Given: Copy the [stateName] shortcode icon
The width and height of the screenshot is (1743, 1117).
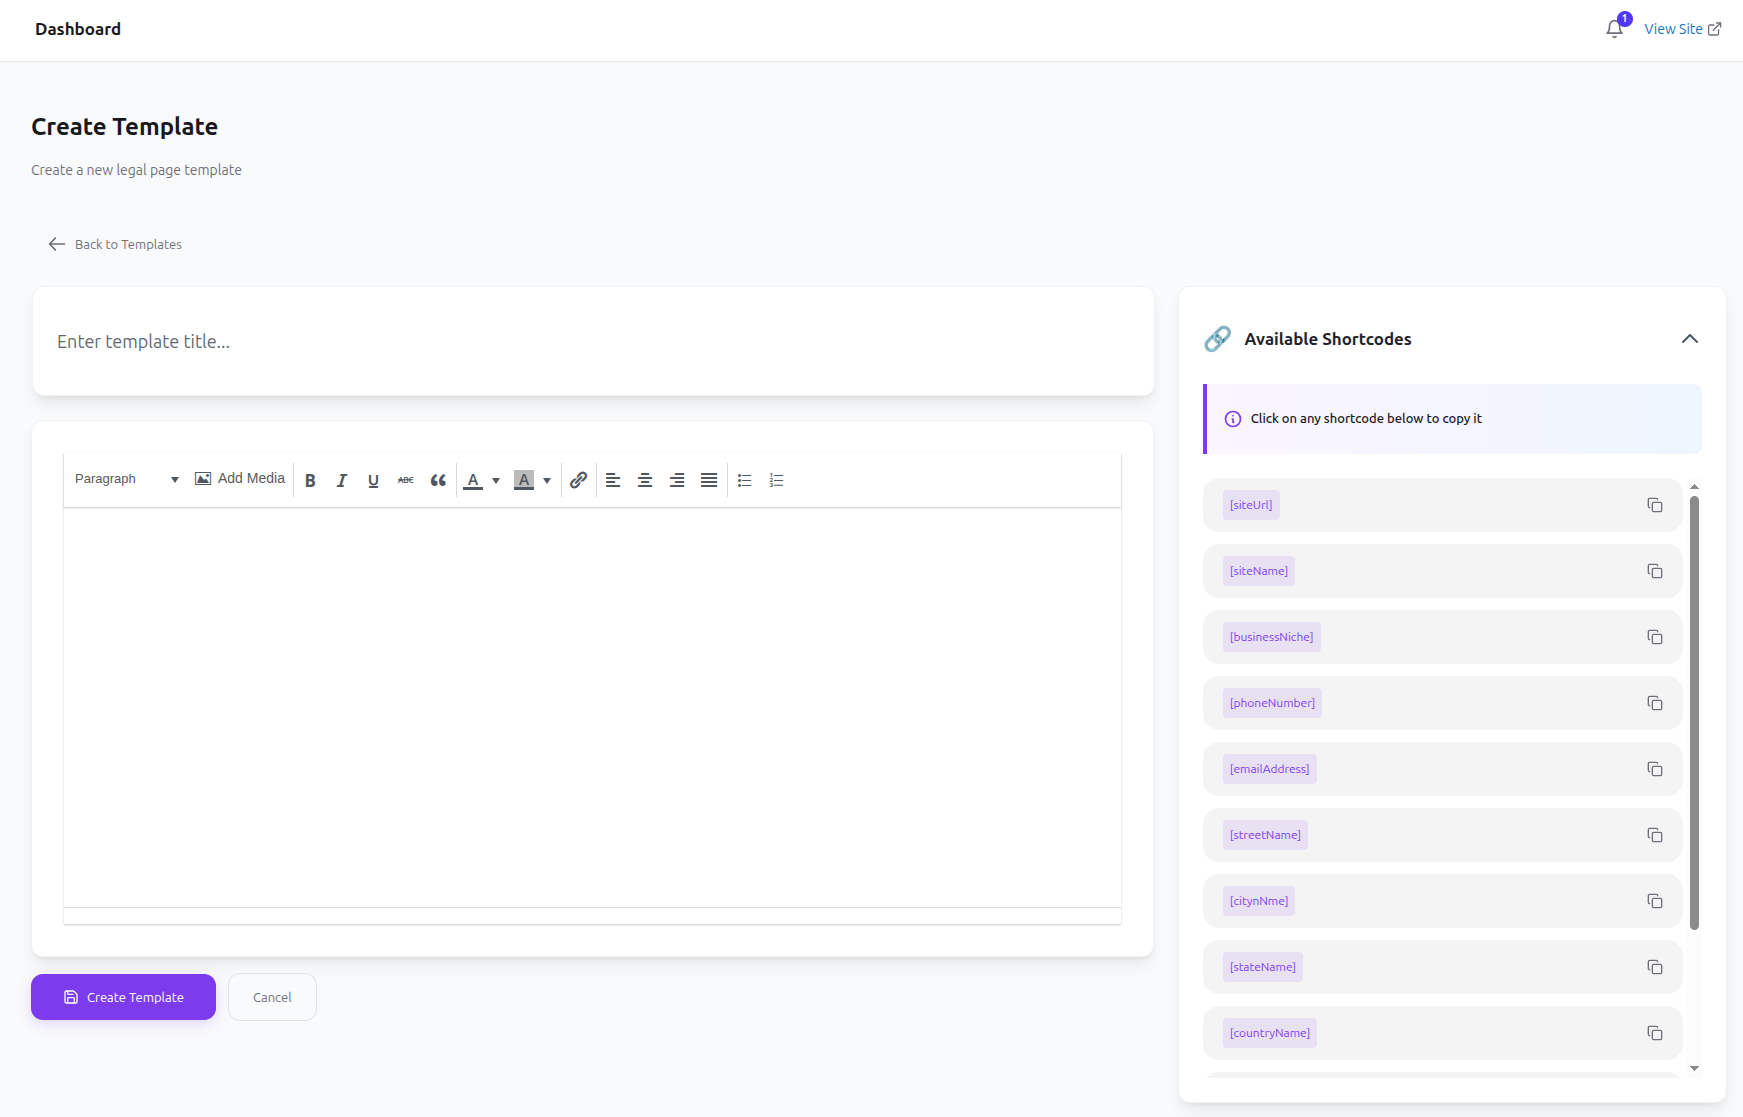Looking at the screenshot, I should (x=1655, y=967).
